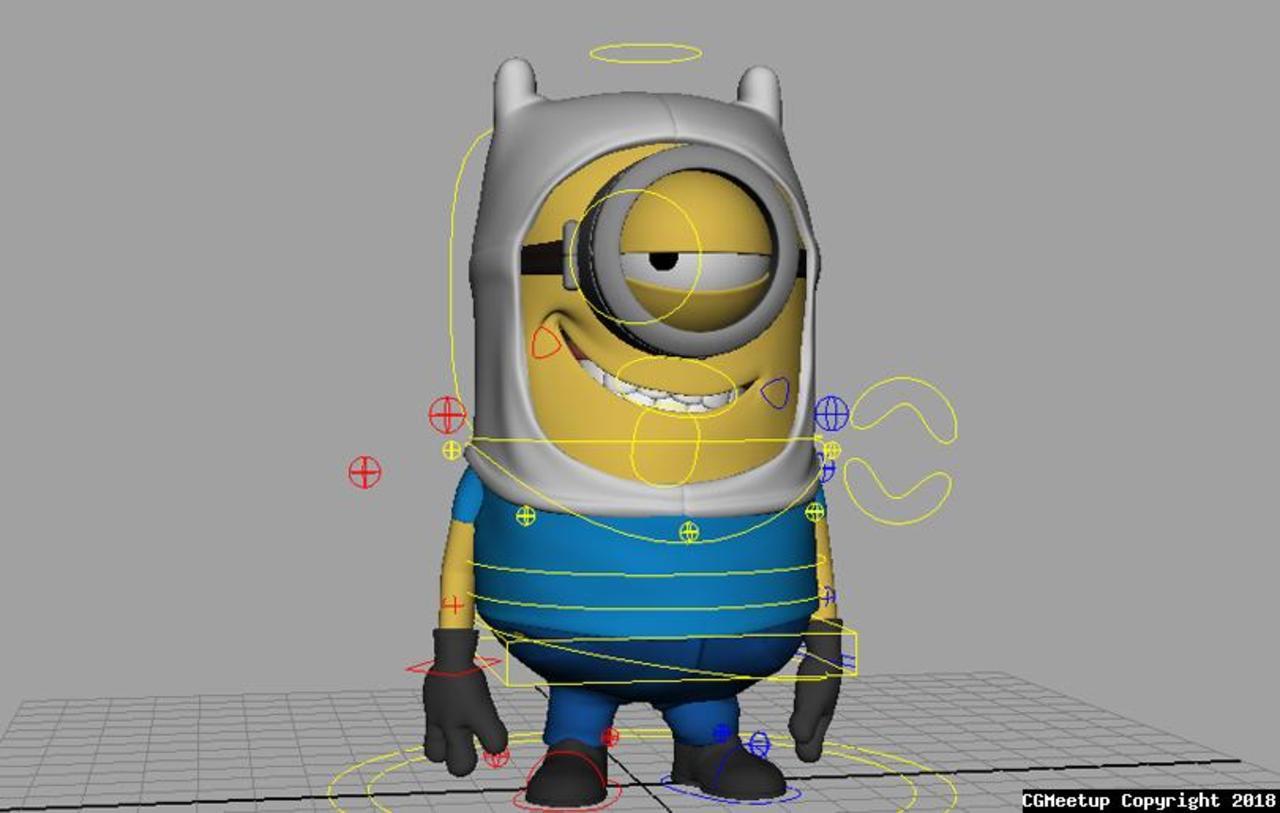Click the yellow oval mouth control over the teeth
The width and height of the screenshot is (1280, 813).
675,387
